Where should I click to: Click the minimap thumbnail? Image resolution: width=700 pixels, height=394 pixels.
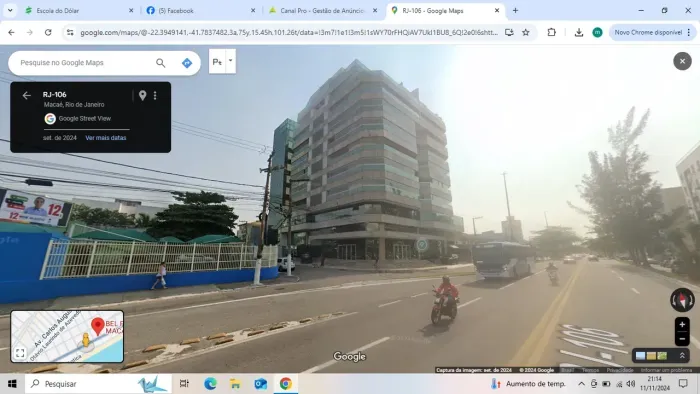[67, 336]
